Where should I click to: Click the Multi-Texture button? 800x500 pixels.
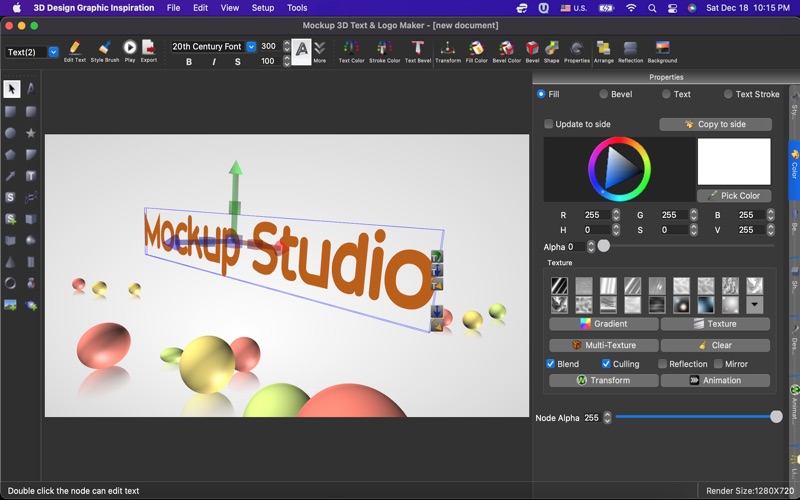click(x=604, y=345)
